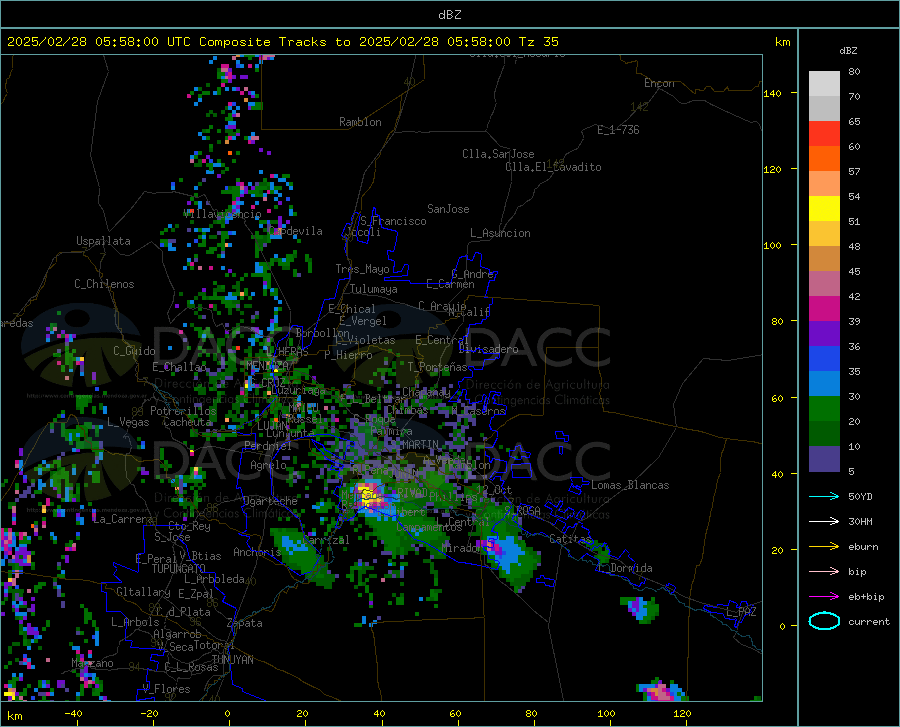The height and width of the screenshot is (727, 900).
Task: Select the light blue 30–35 dBZ swatch
Action: 824,384
